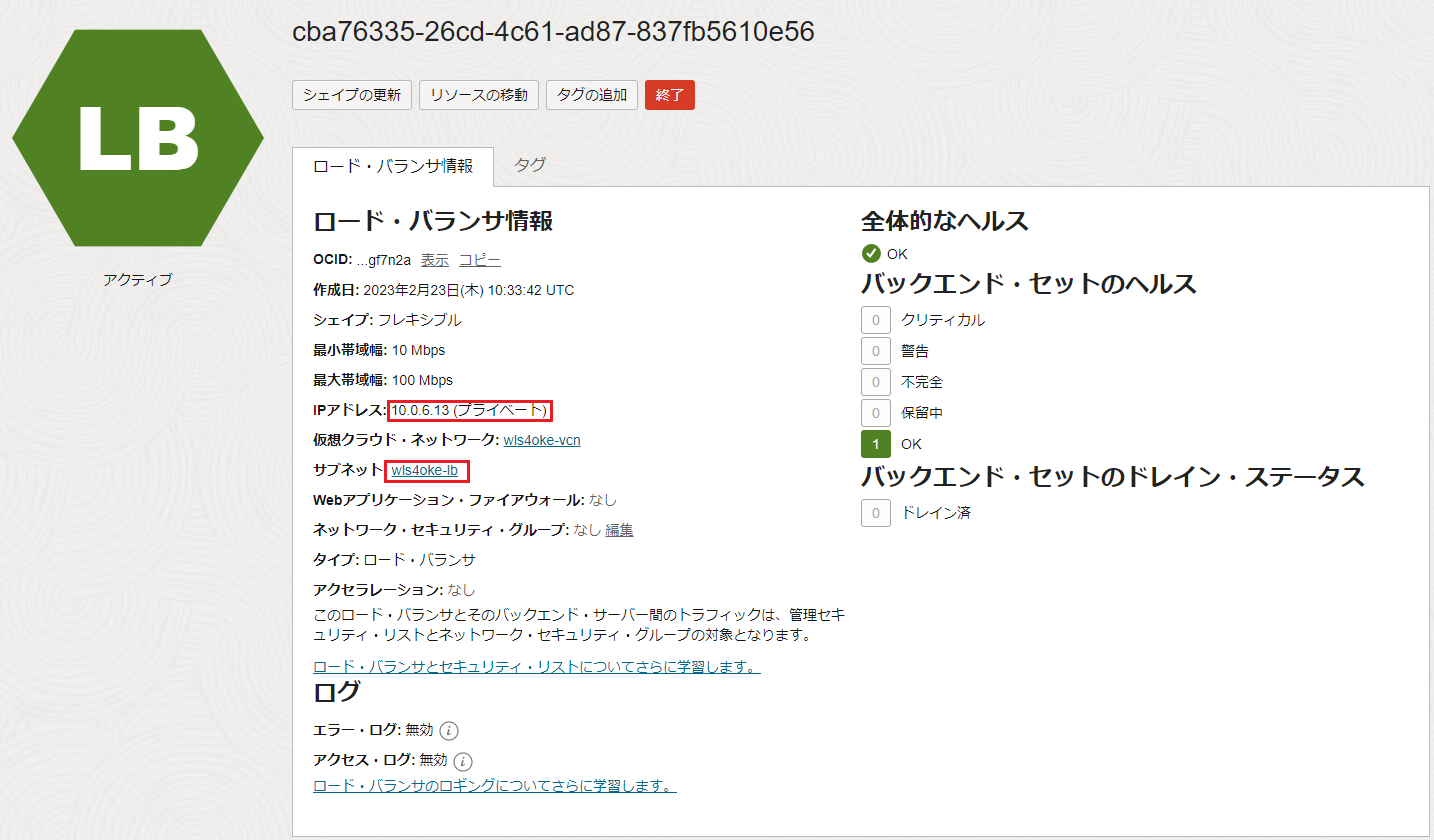
Task: Click the truncated OCID value ...gf7n2a
Action: 384,260
